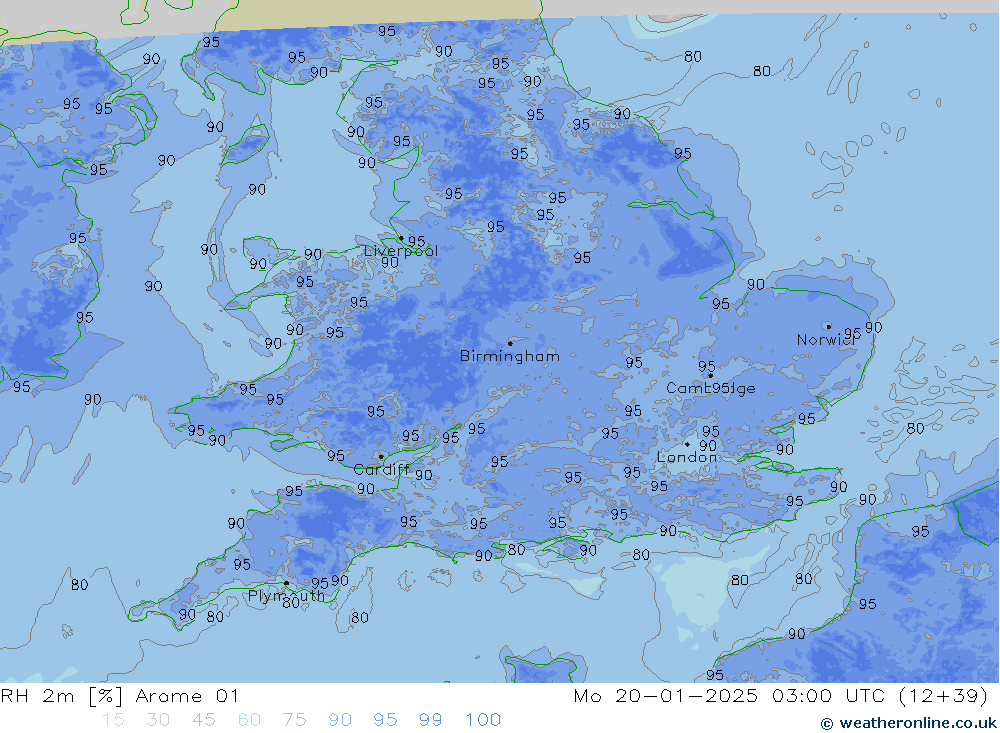This screenshot has width=1000, height=733.
Task: Click the forecast date 'Mo 20-01-2025 03:00 UTC'
Action: click(729, 695)
